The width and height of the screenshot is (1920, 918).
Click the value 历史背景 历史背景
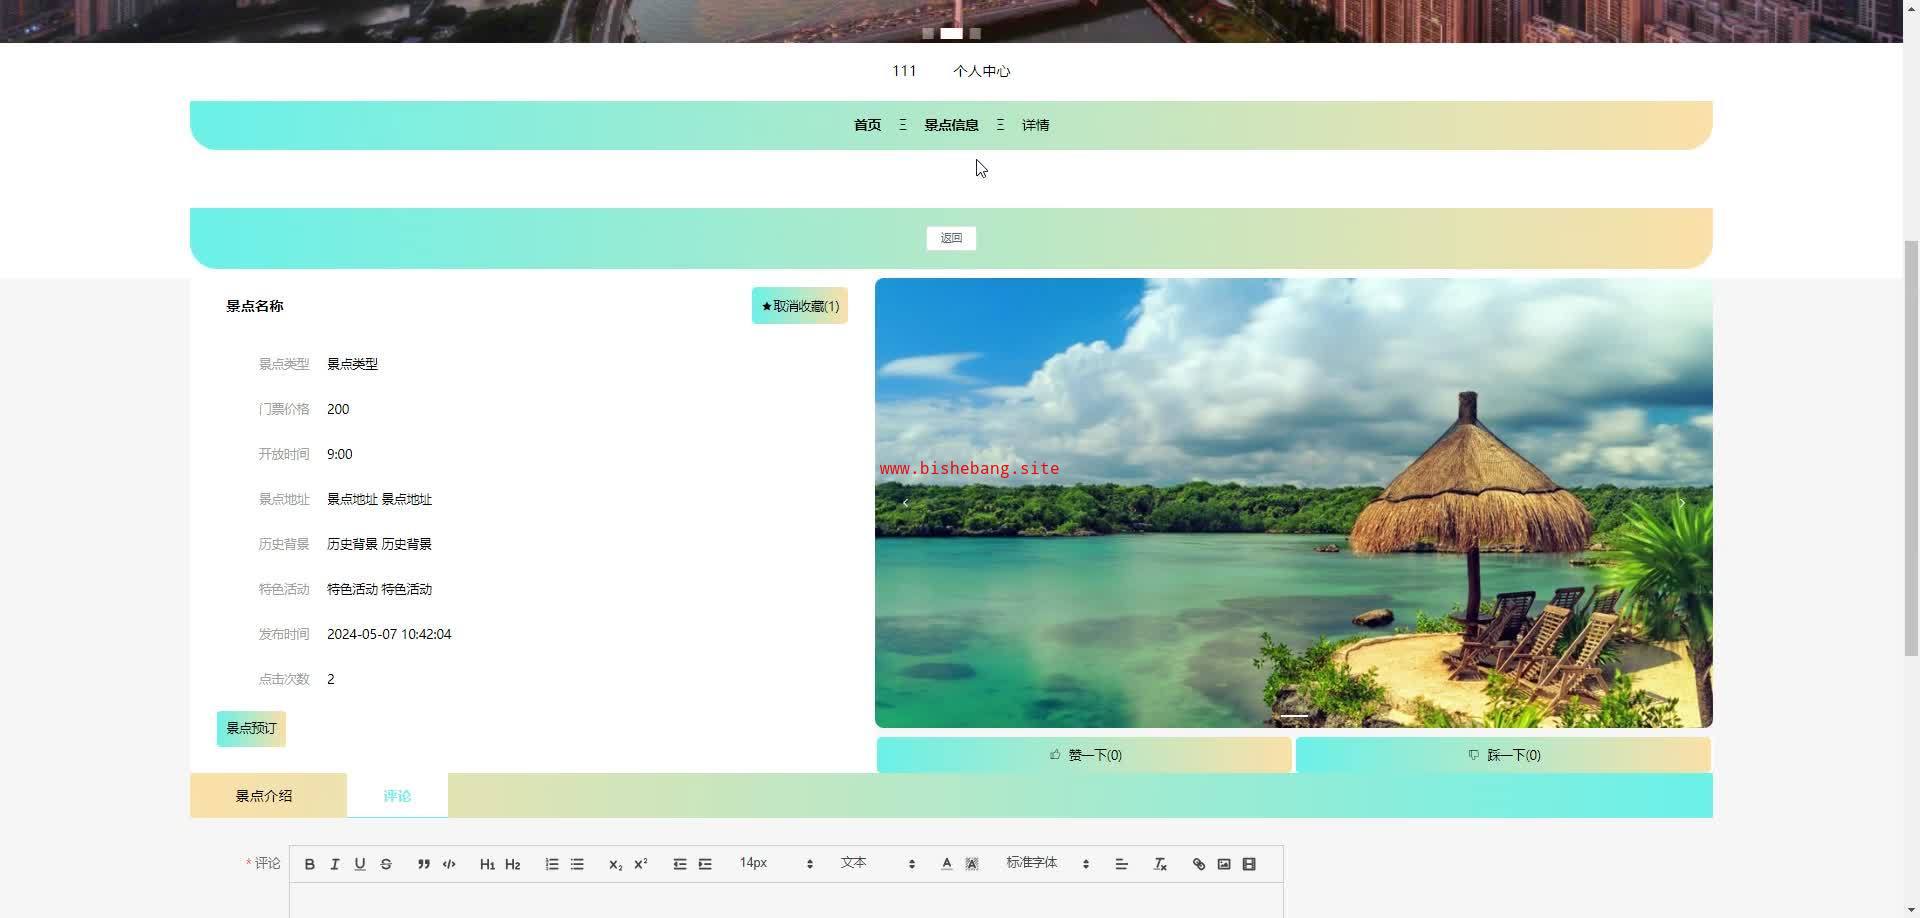(x=379, y=544)
